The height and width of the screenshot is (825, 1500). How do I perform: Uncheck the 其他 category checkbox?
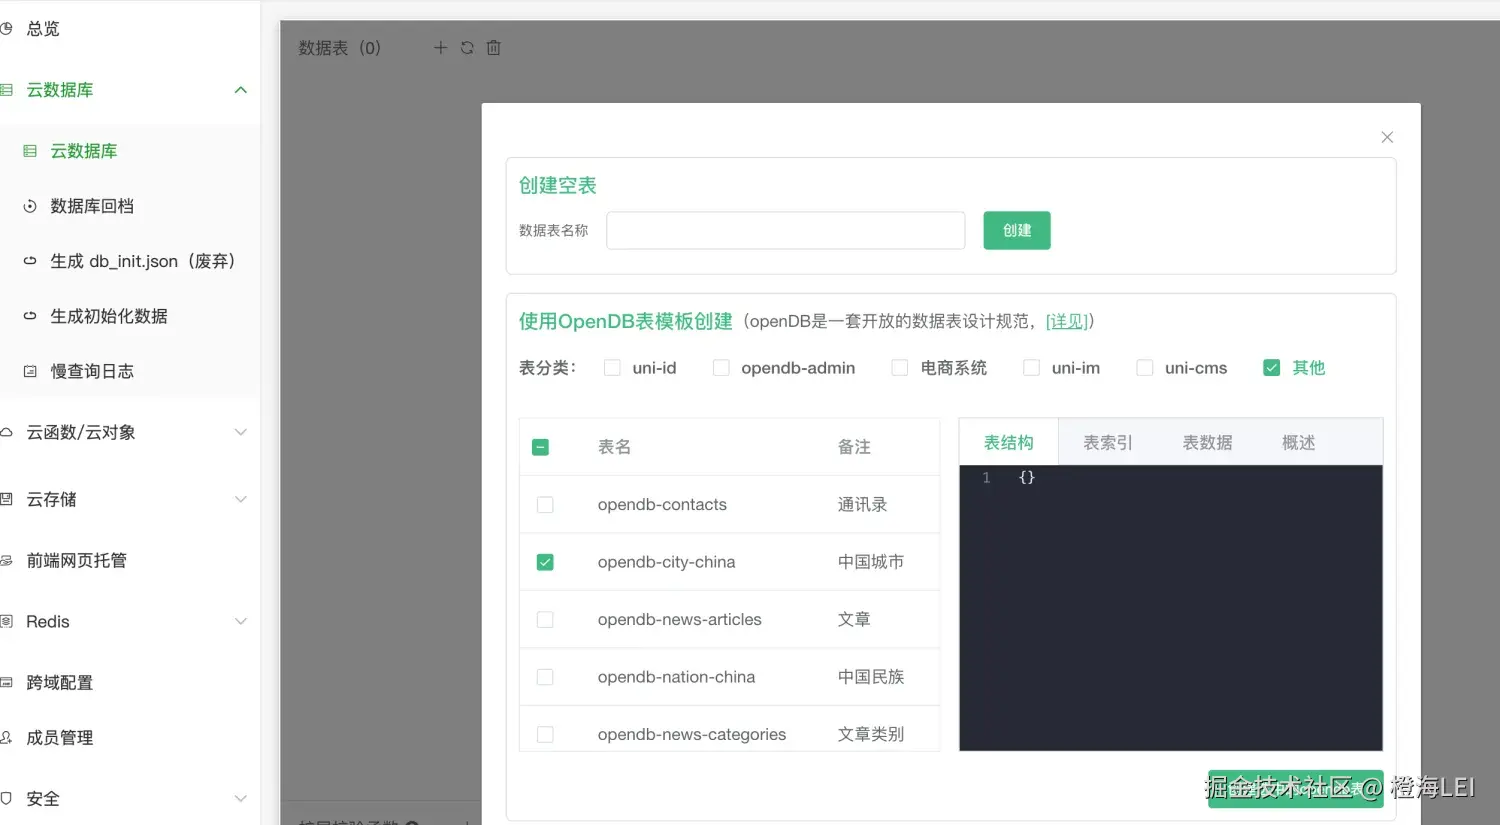1272,368
